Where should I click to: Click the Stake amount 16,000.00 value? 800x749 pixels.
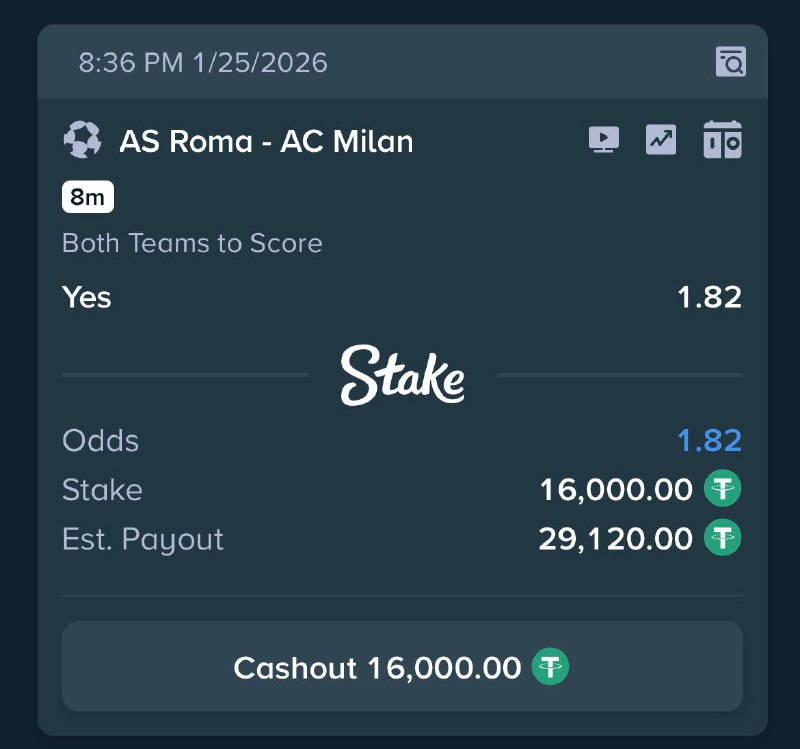pos(617,490)
